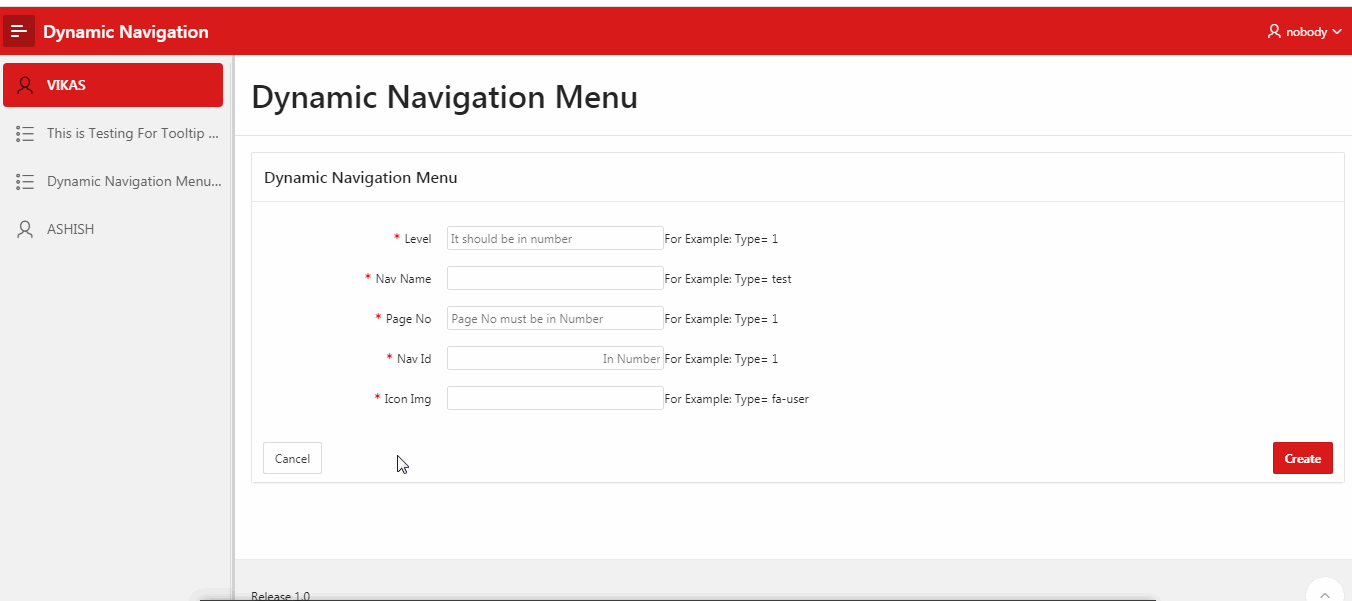Open the nobody account dropdown

[1305, 31]
